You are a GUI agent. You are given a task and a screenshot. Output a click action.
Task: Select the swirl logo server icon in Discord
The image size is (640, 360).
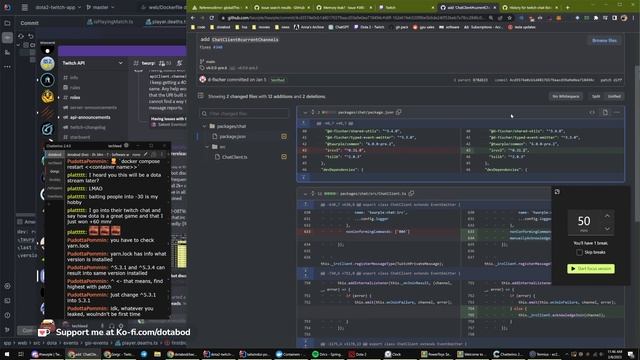[47, 129]
